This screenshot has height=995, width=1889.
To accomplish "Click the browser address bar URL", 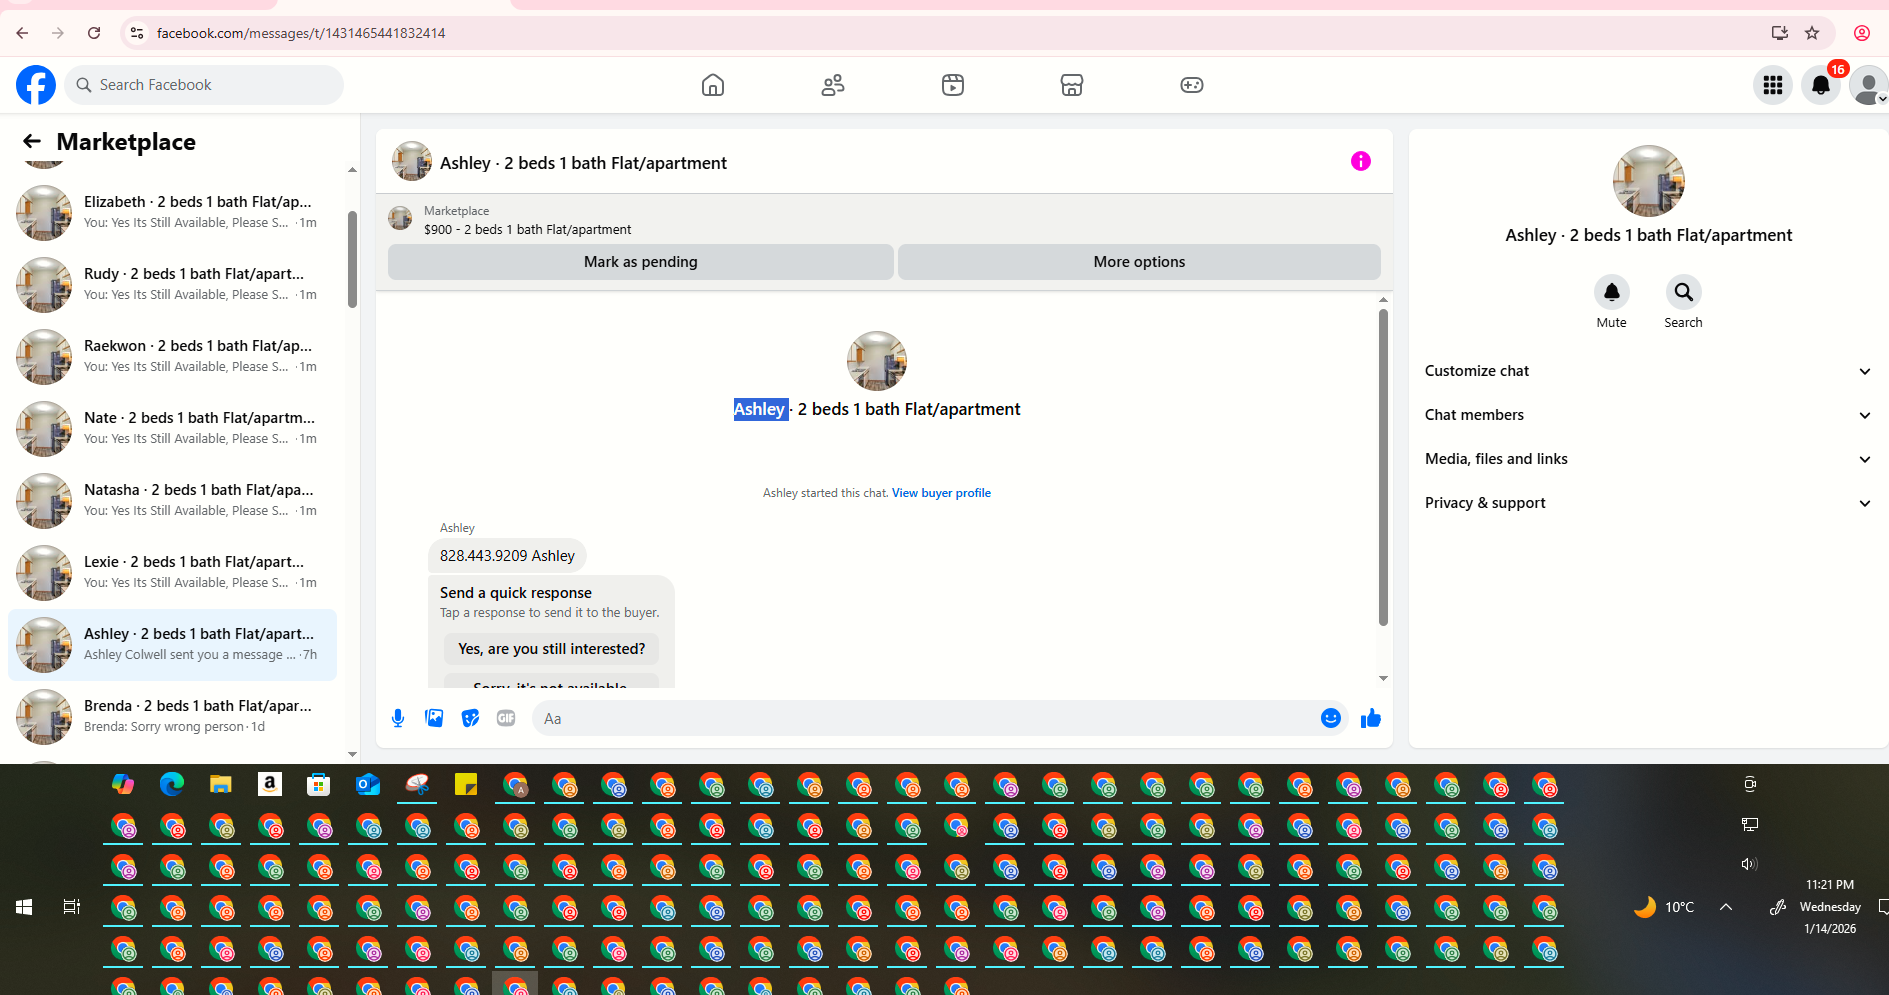I will pos(301,33).
